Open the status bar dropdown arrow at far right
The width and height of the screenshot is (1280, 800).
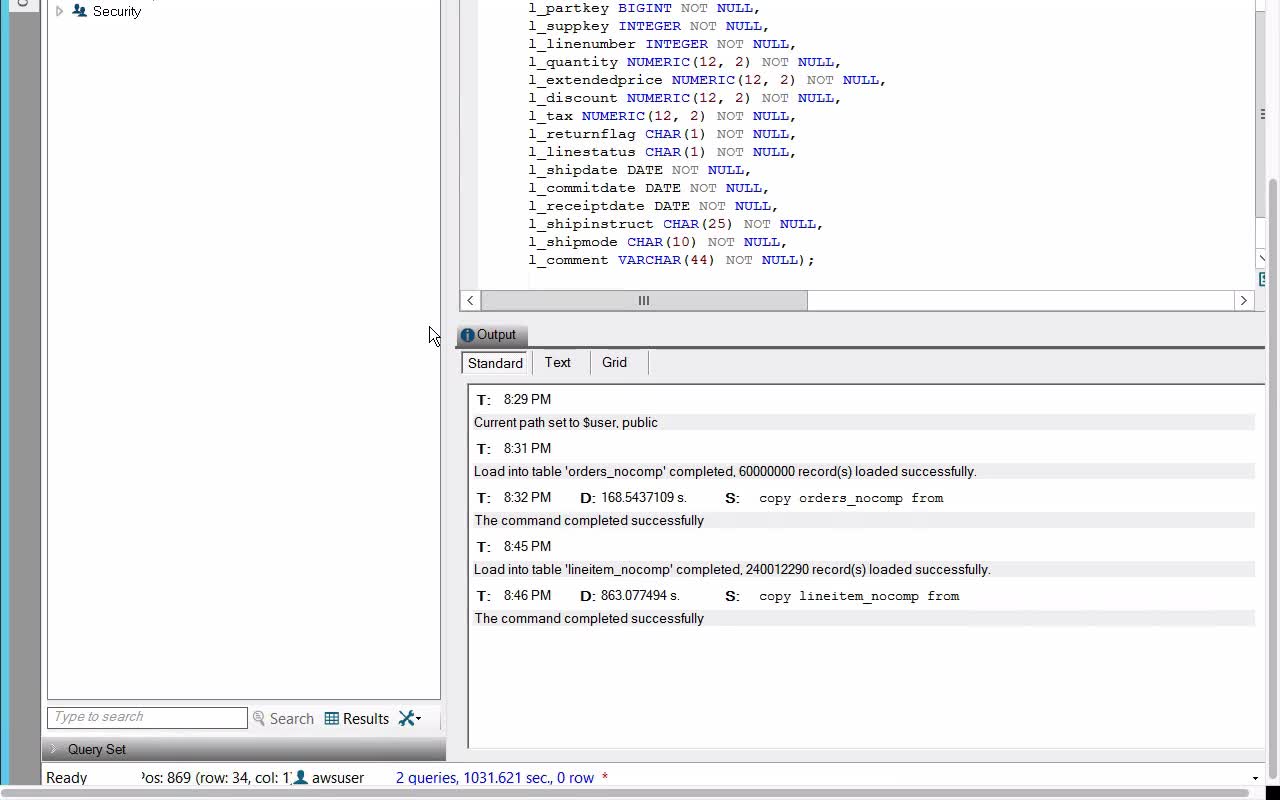tap(1255, 778)
